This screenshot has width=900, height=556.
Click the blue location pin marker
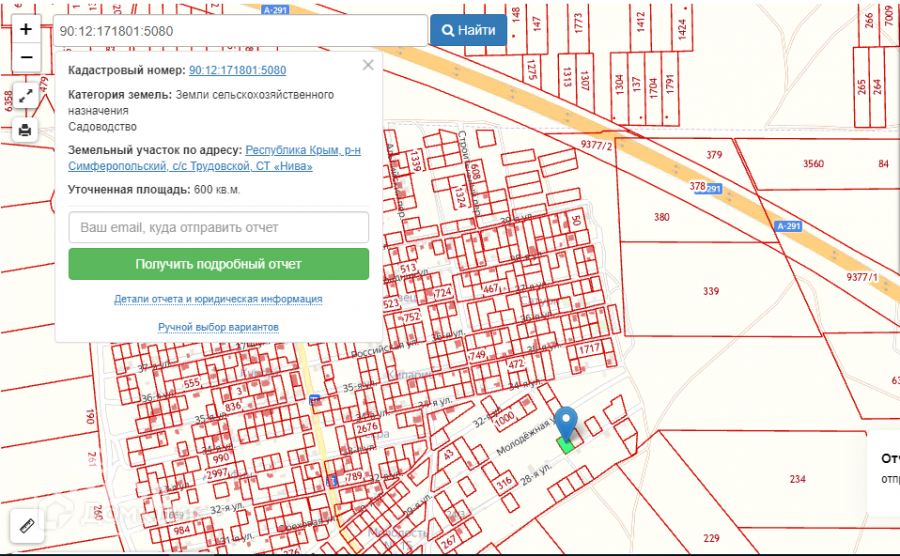tap(566, 424)
